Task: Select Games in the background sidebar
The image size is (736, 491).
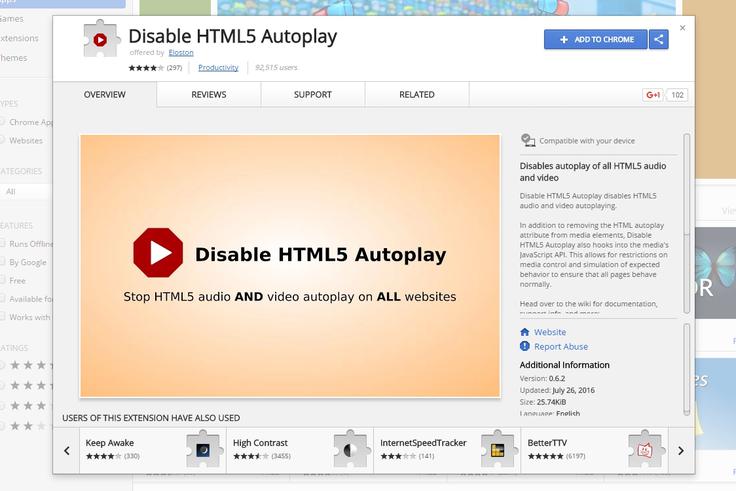Action: tap(12, 19)
